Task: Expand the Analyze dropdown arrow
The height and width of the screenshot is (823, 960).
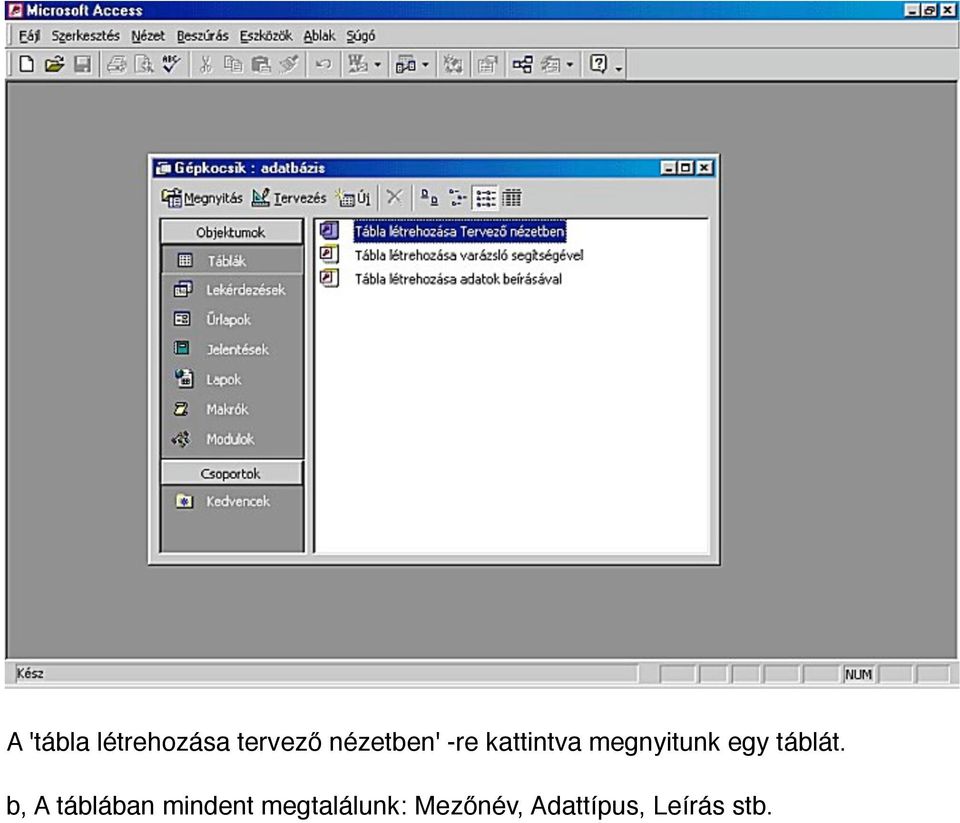Action: (426, 64)
